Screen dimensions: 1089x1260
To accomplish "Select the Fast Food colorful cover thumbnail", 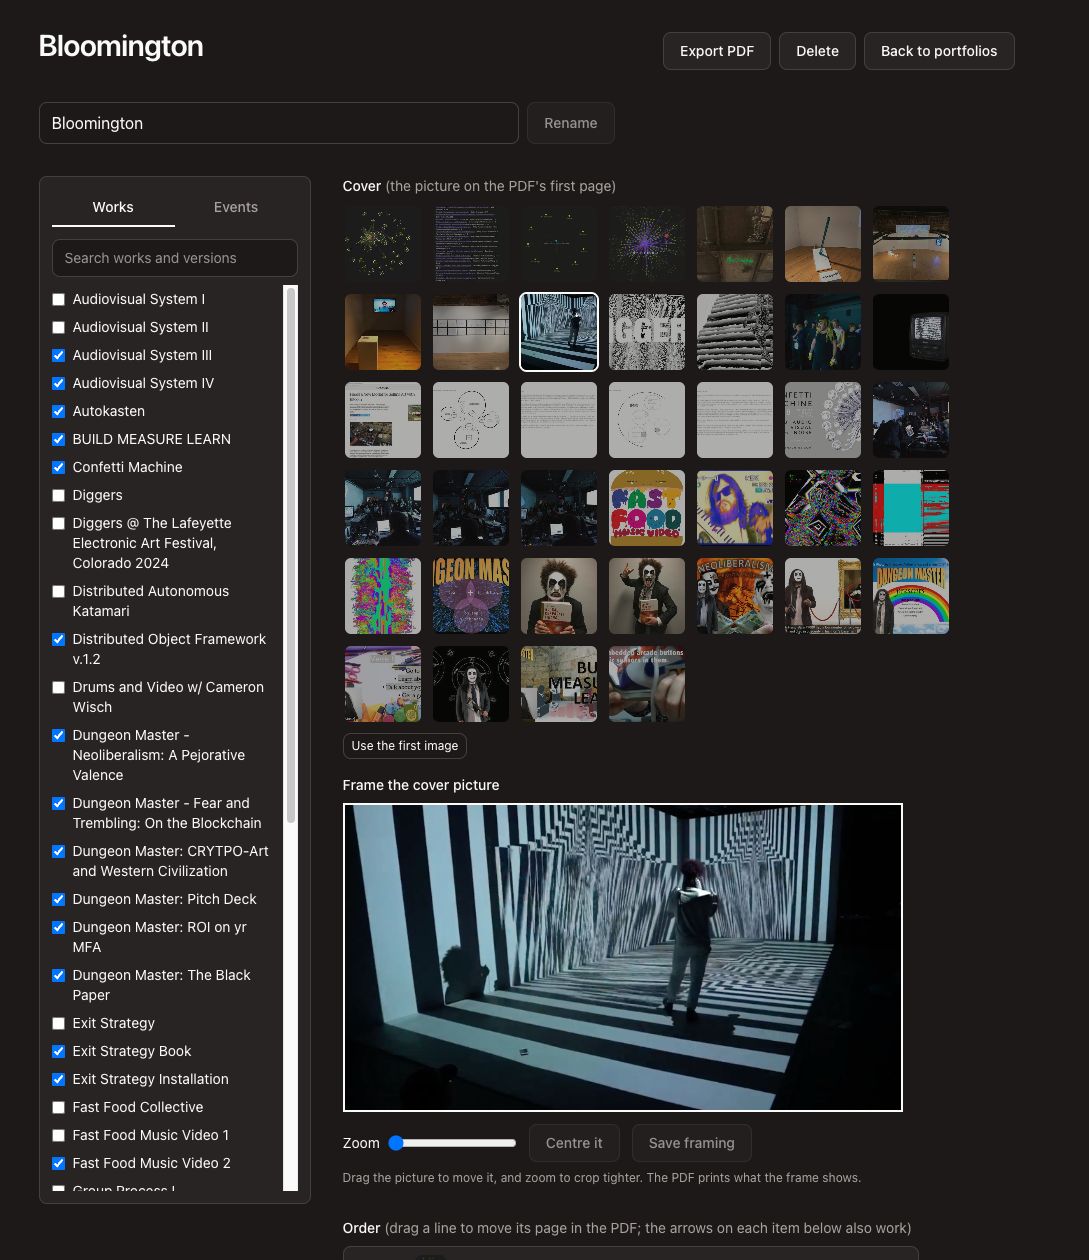I will [x=647, y=508].
